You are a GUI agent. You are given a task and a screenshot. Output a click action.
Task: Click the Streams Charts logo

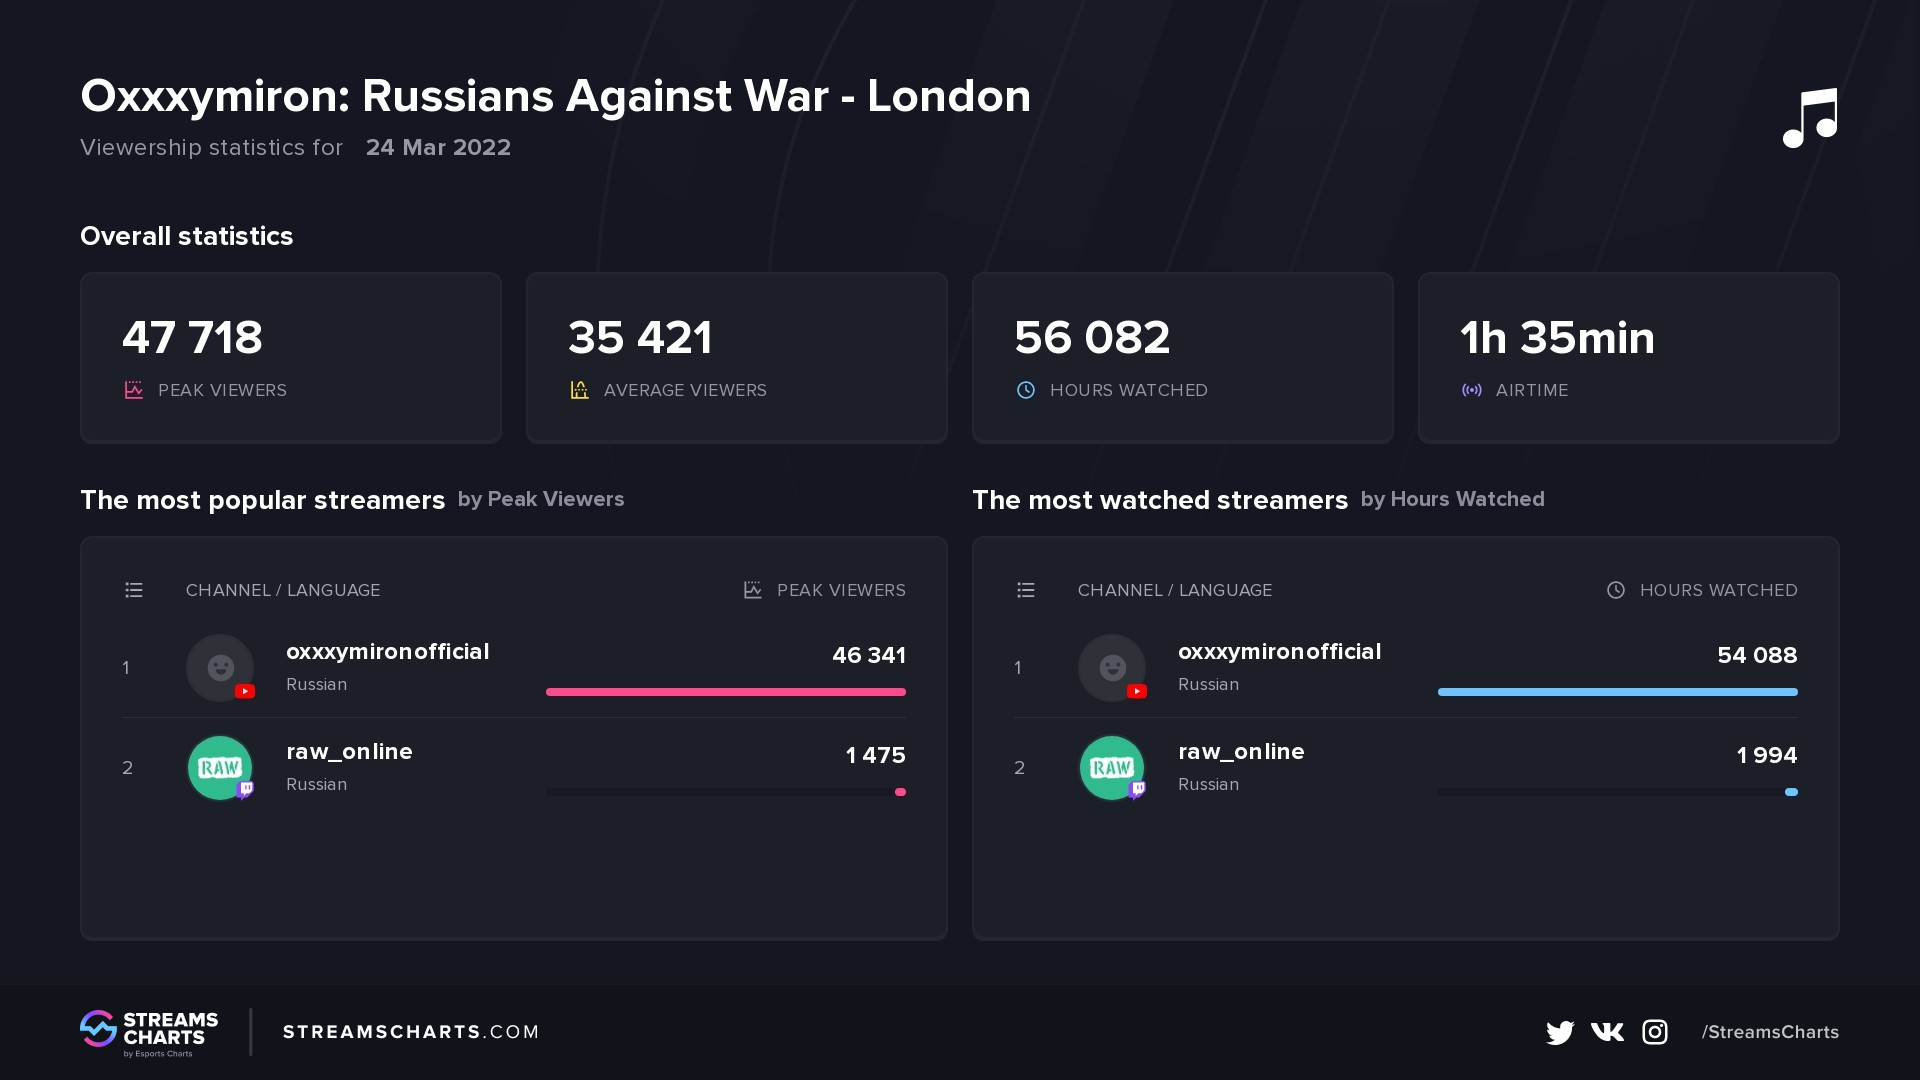pos(149,1033)
